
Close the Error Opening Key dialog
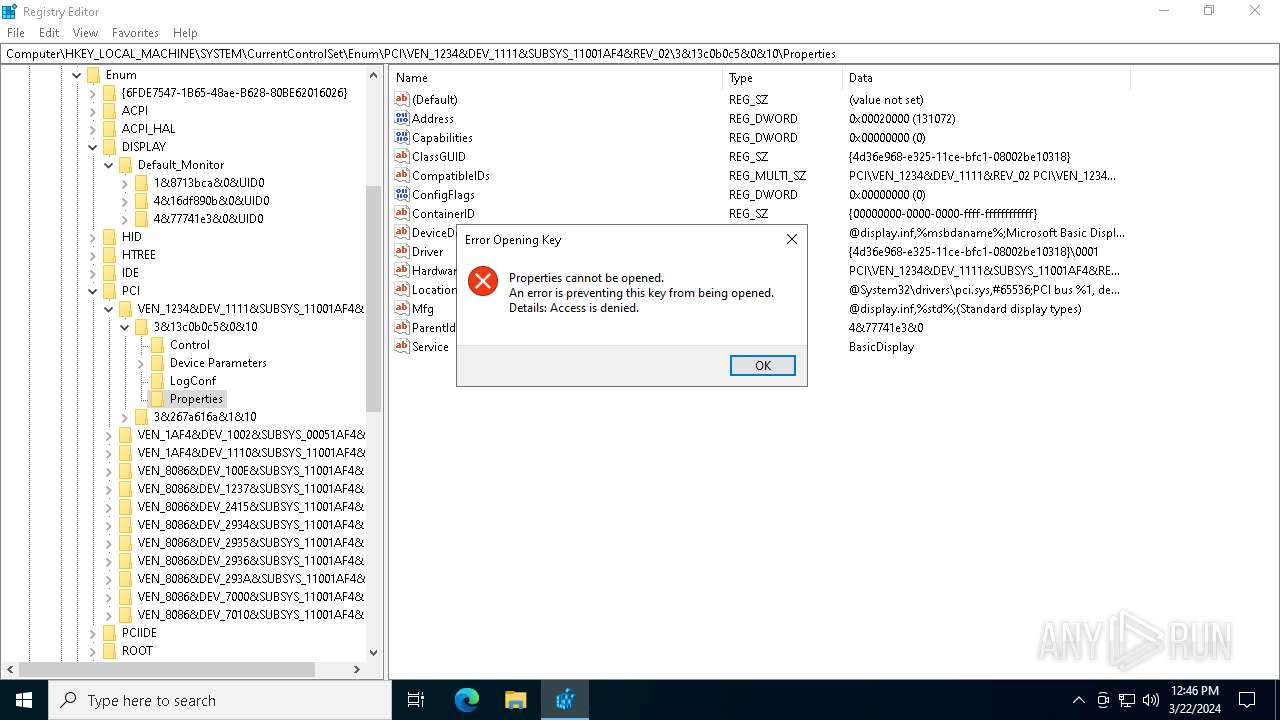[x=791, y=240]
